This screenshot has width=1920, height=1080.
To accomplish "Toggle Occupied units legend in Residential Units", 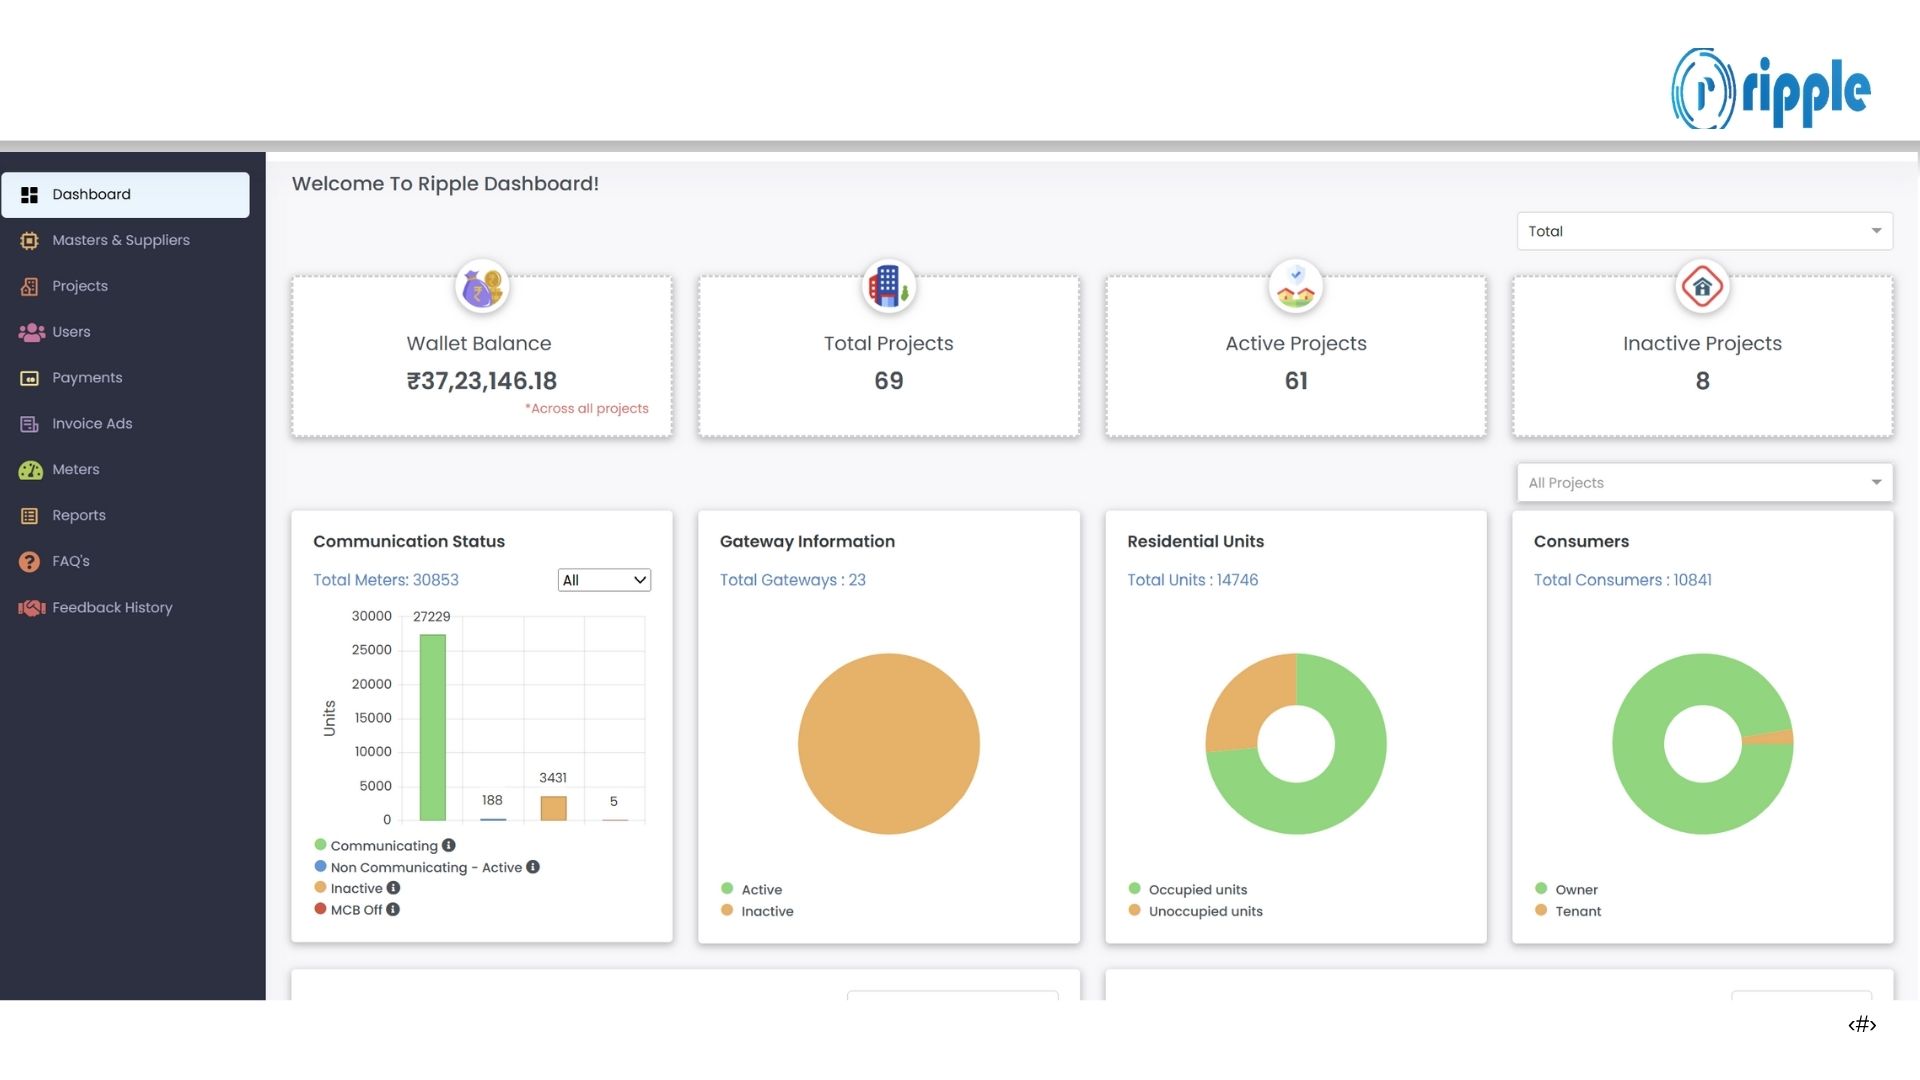I will click(x=1197, y=889).
